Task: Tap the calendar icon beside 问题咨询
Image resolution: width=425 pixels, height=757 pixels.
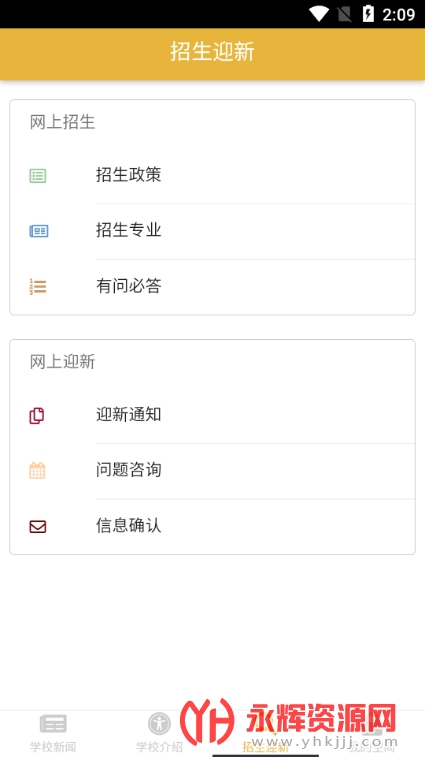Action: click(x=37, y=471)
